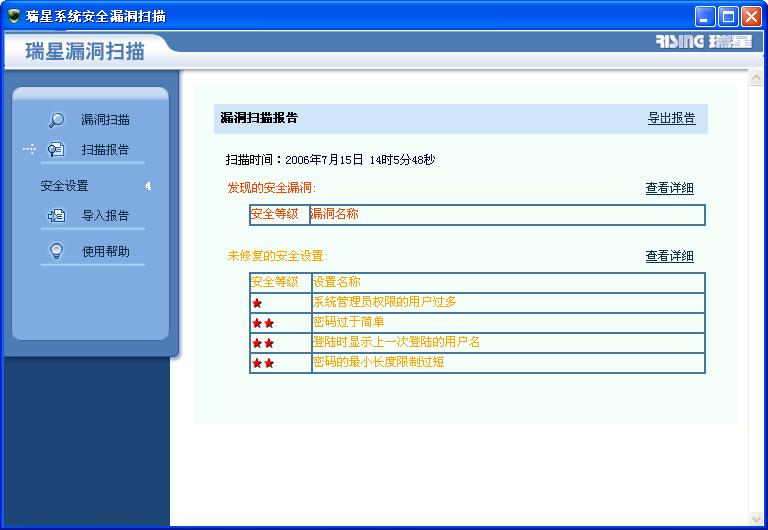Click the report icon beside 扫描报告
The width and height of the screenshot is (768, 530).
point(56,149)
